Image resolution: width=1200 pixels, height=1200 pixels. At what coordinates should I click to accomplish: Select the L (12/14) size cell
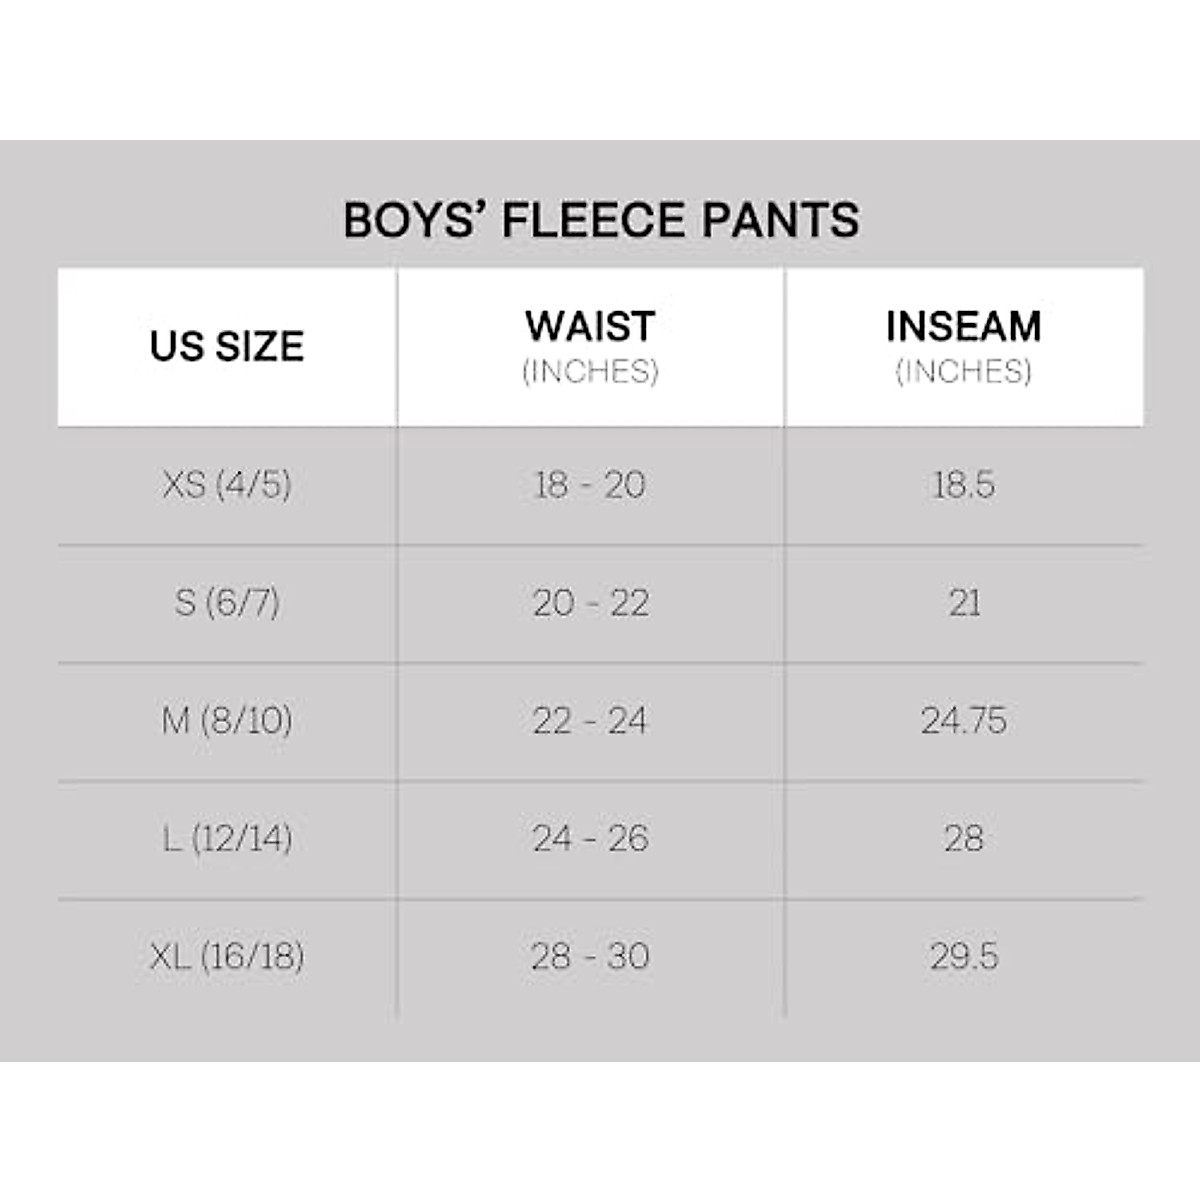click(227, 838)
